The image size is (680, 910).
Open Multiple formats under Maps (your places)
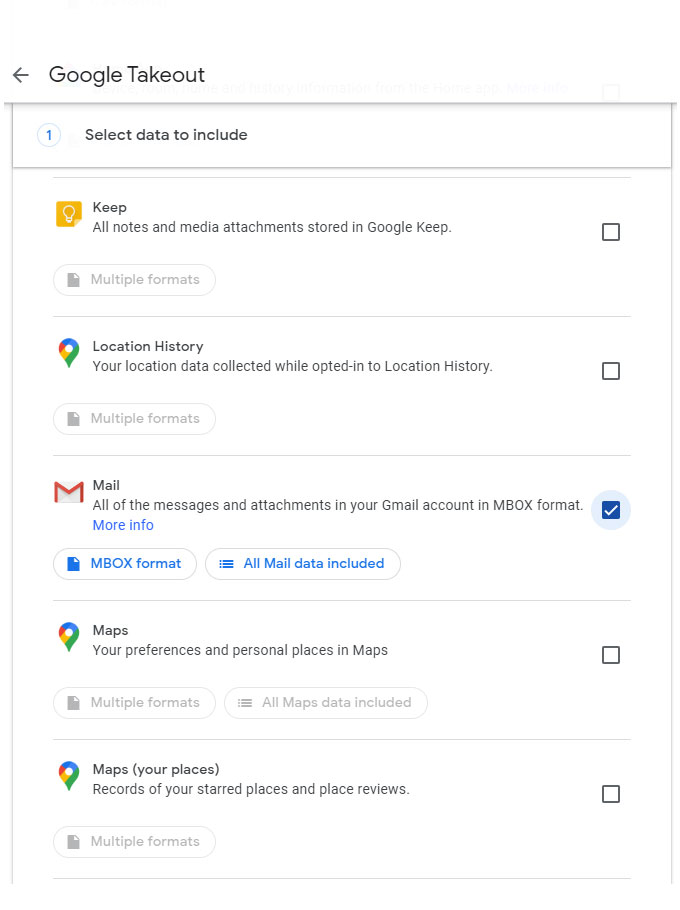(134, 842)
